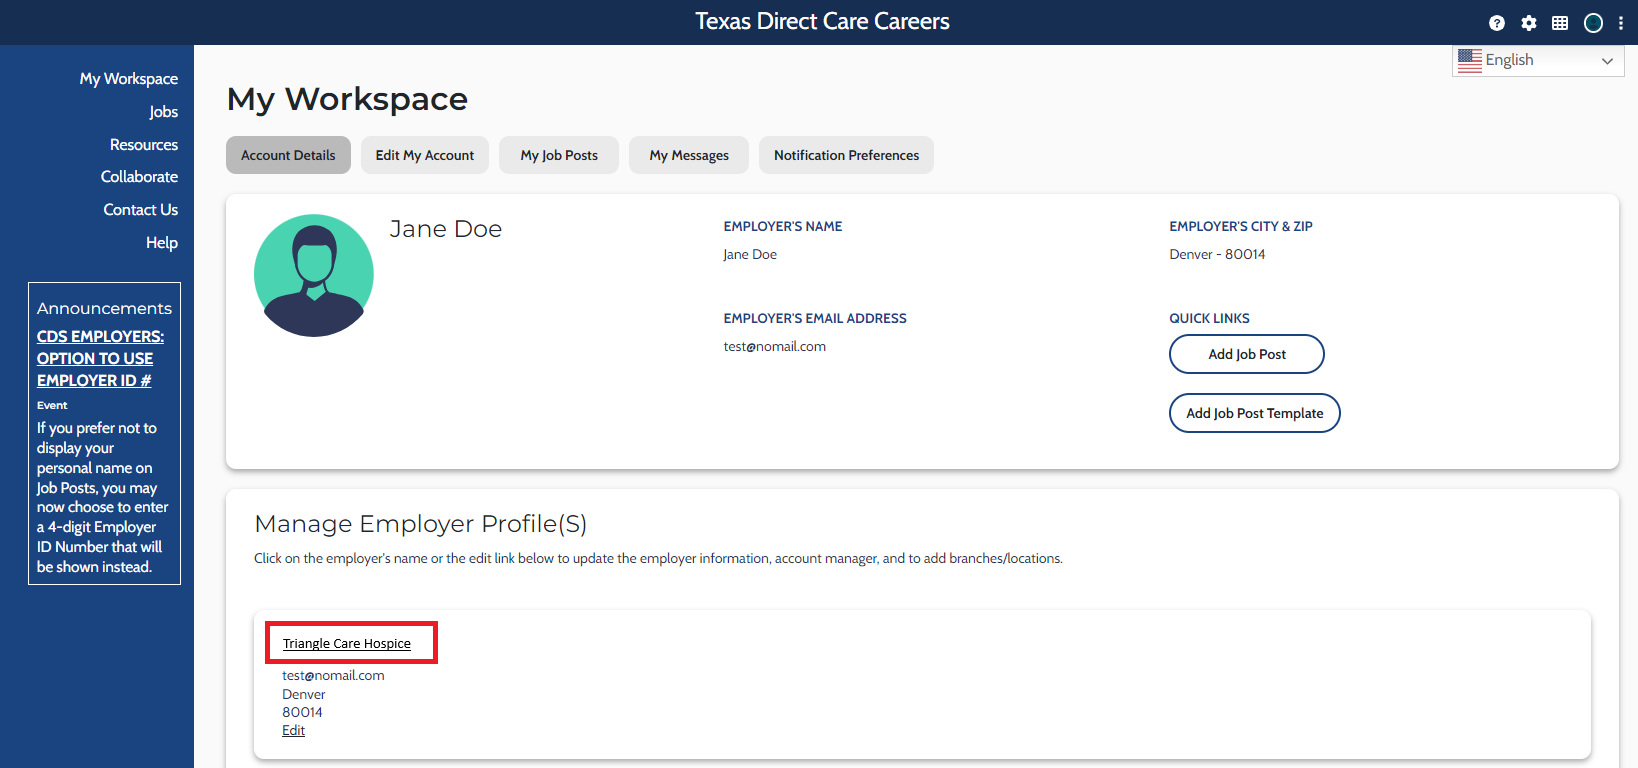Navigate to Jobs in the sidebar
The width and height of the screenshot is (1638, 768).
164,112
